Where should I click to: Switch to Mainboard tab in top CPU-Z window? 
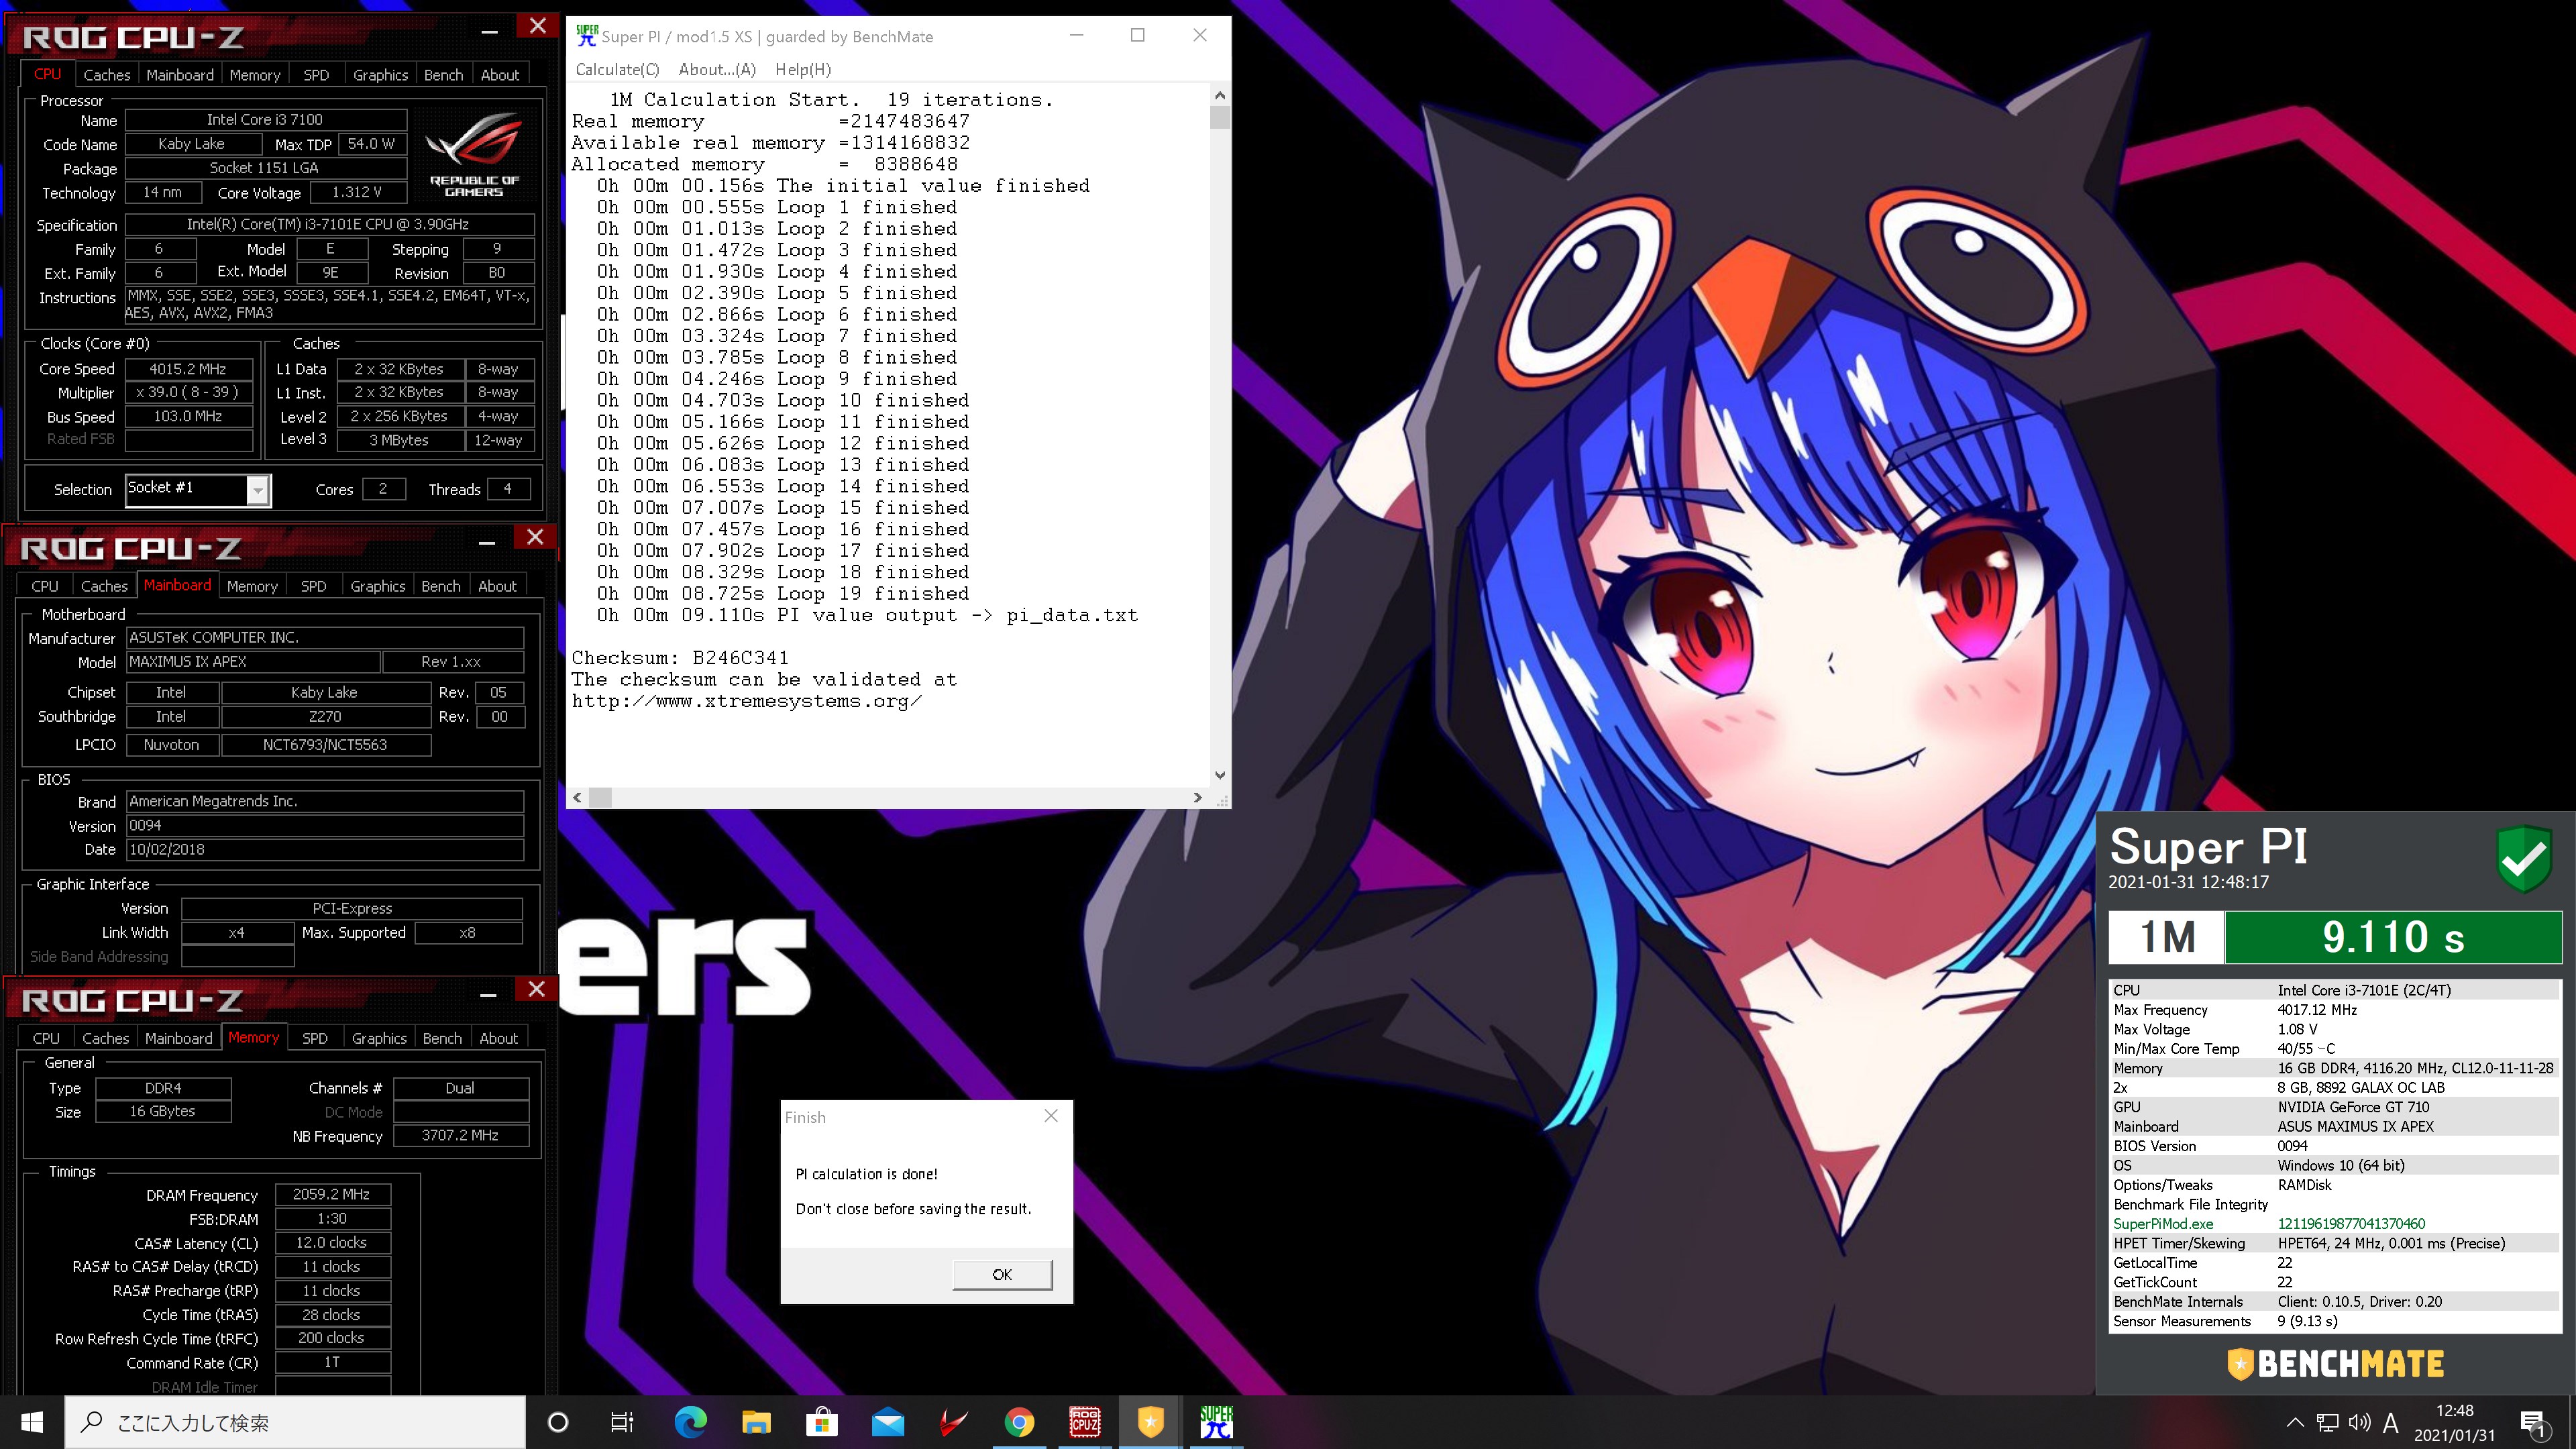tap(180, 75)
